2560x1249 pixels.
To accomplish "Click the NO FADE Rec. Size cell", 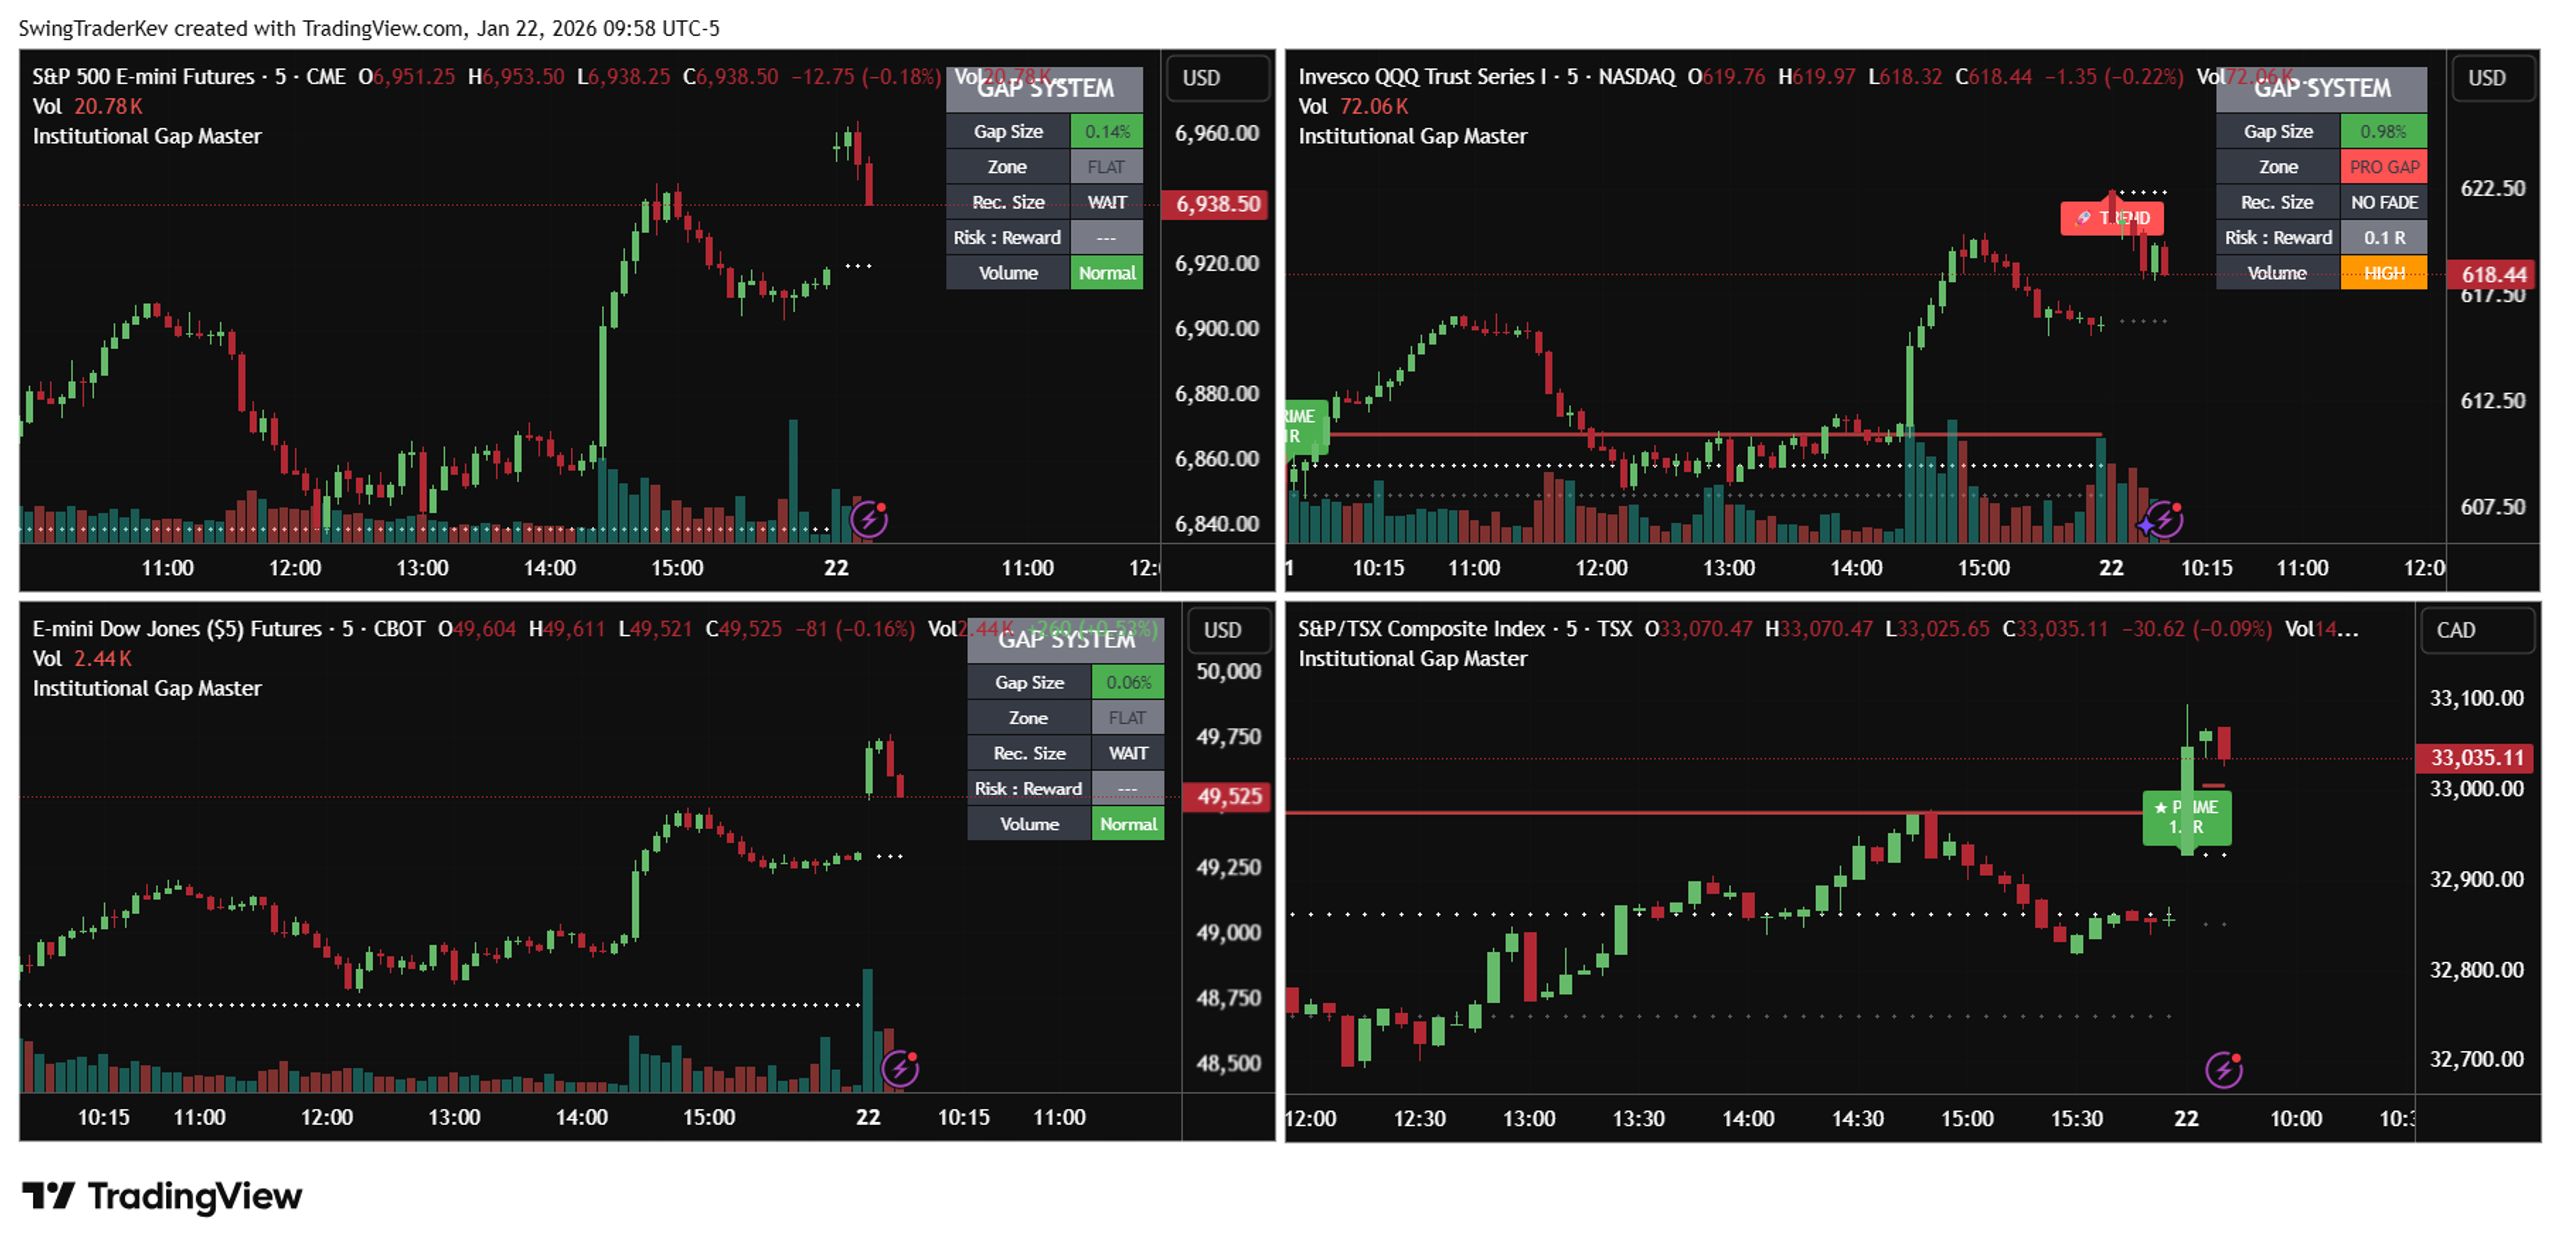I will point(2384,202).
